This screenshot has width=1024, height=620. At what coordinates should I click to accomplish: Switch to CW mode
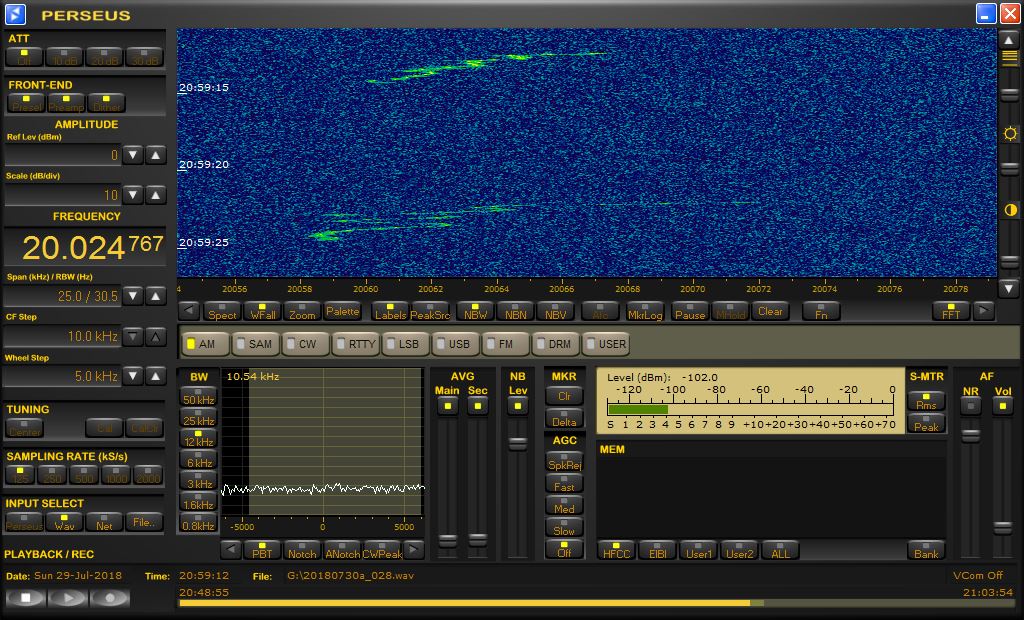click(x=306, y=344)
